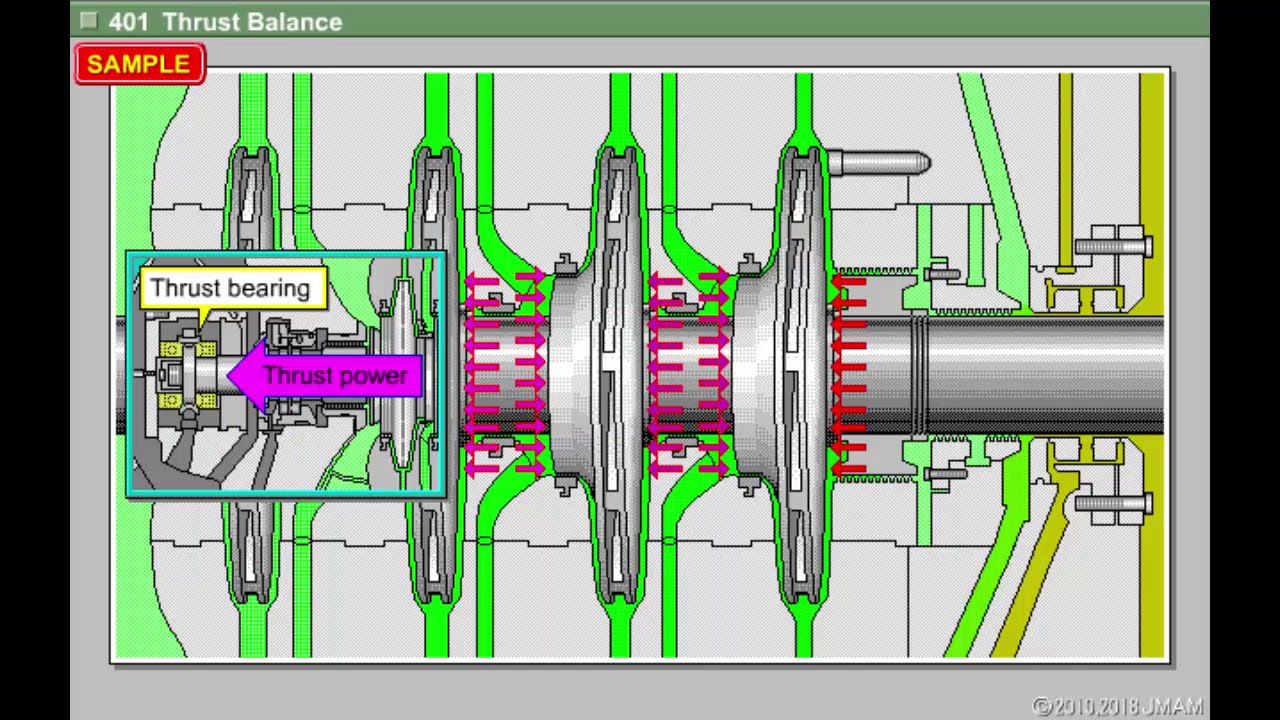Image resolution: width=1280 pixels, height=720 pixels.
Task: Click the magenta 'Thrust power' arrow
Action: coord(325,376)
